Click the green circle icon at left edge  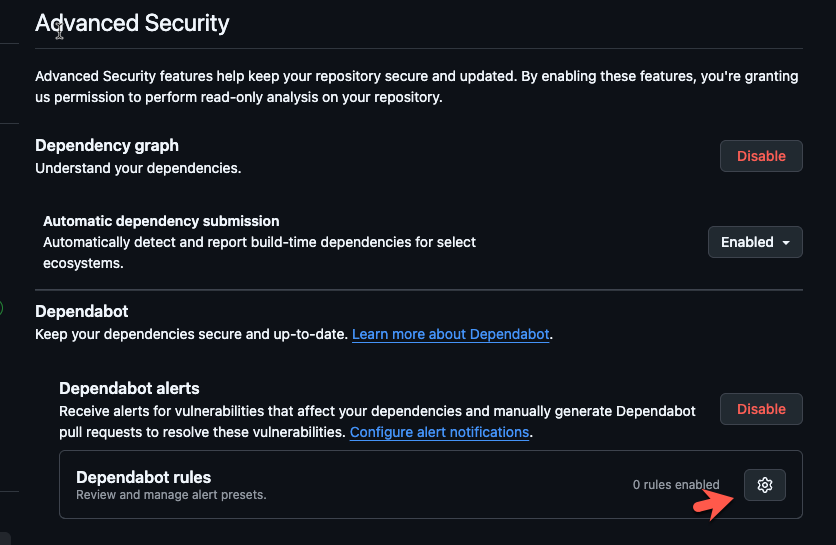(1, 308)
